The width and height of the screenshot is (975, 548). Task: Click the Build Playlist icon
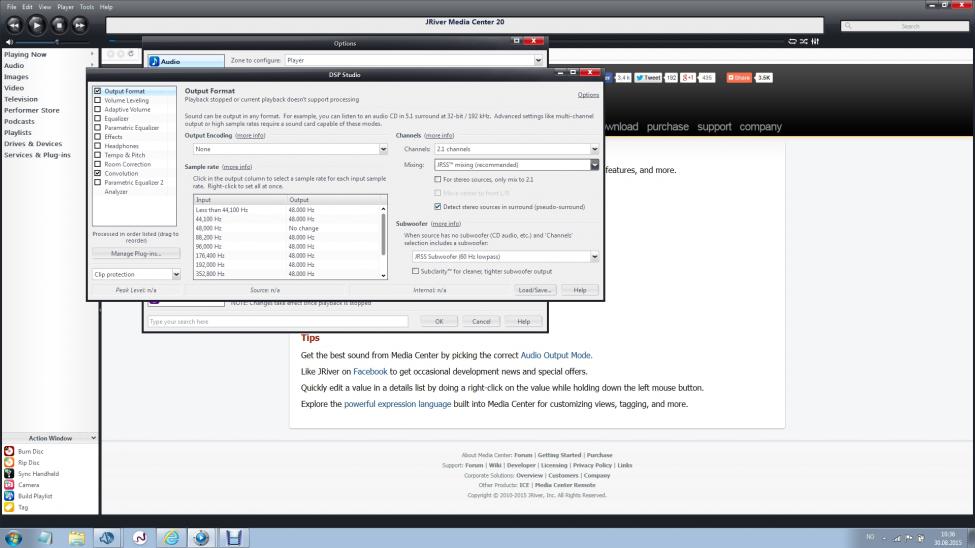(x=9, y=496)
